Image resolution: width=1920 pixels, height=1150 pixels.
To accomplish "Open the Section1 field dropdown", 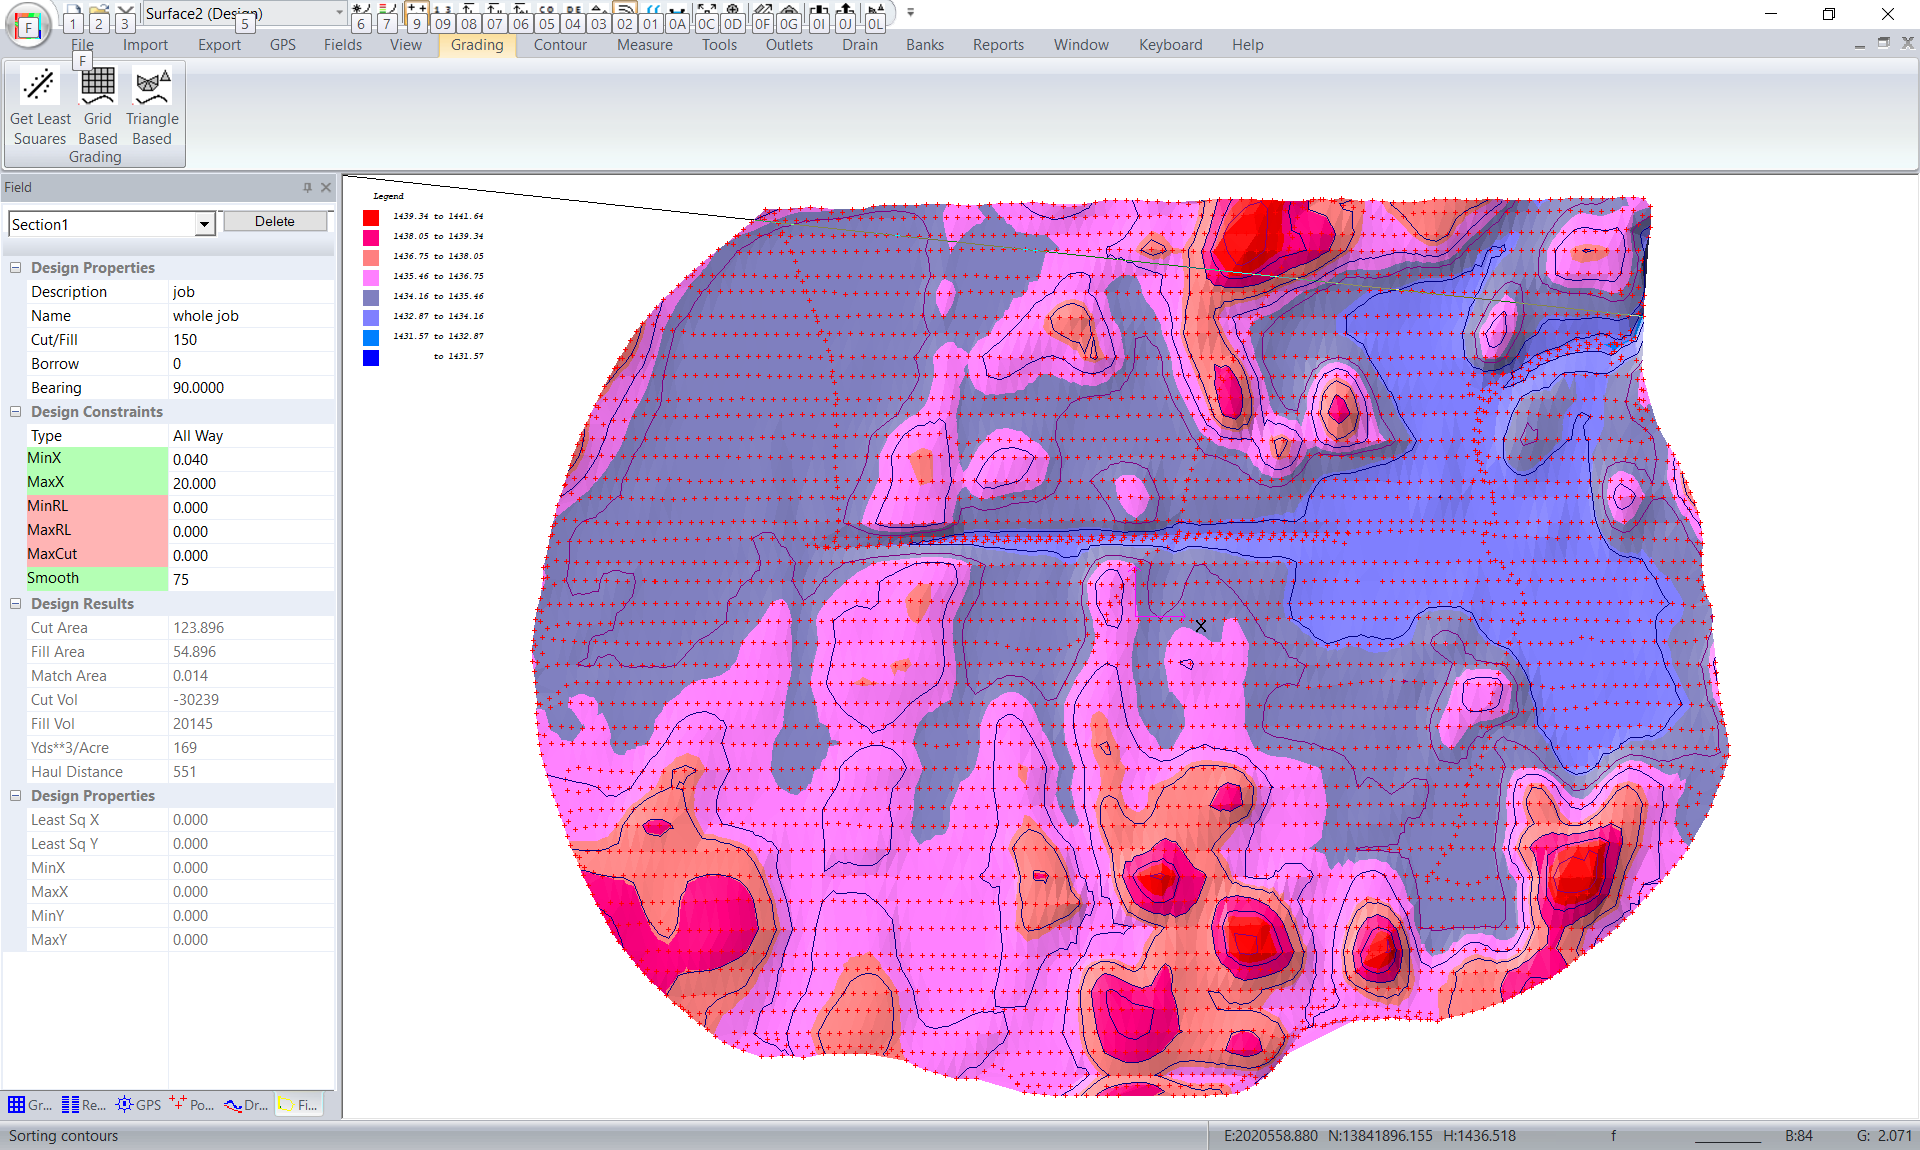I will pyautogui.click(x=204, y=224).
